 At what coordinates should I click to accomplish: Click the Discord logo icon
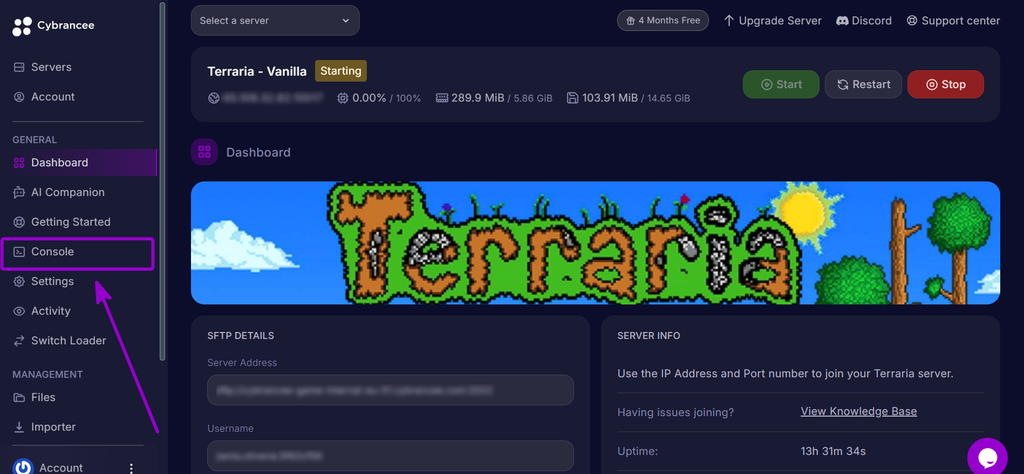842,21
